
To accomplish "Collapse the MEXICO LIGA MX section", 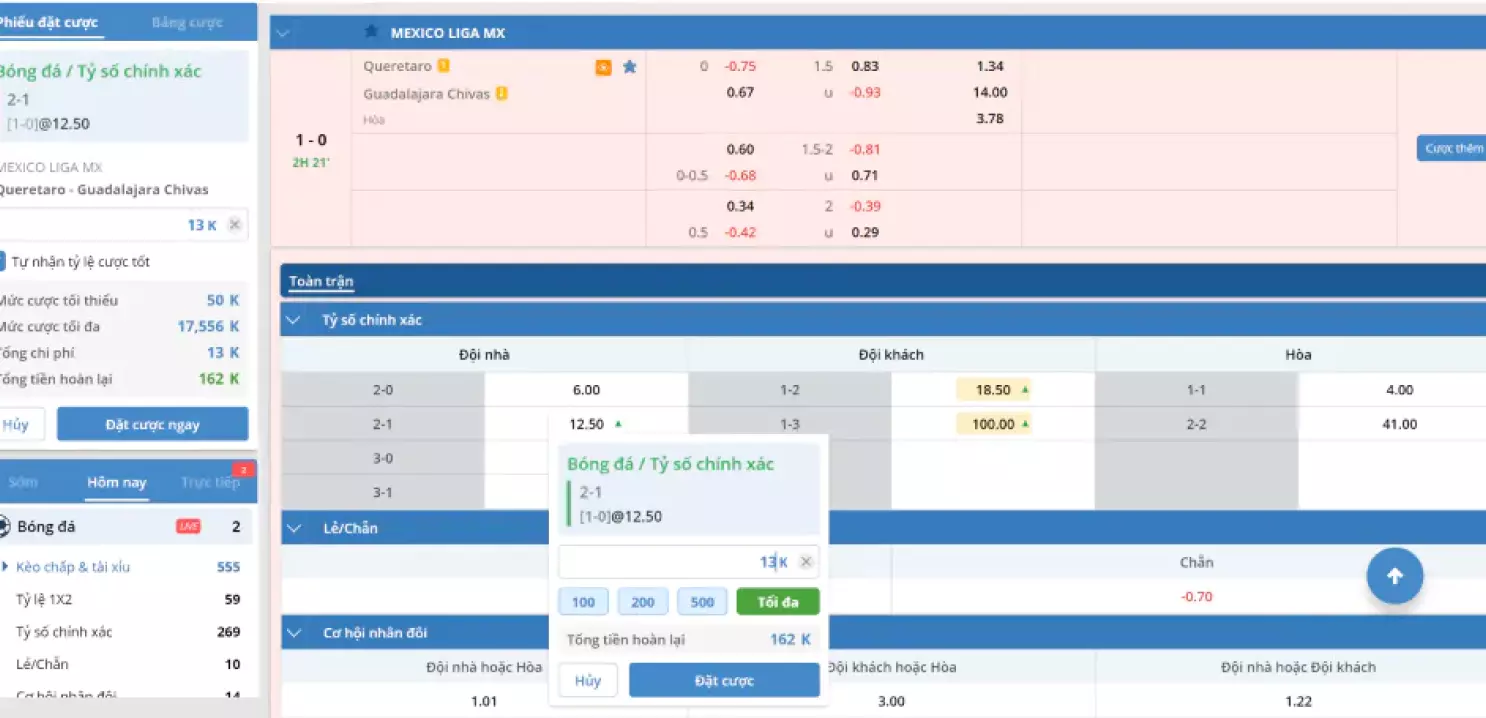I will point(285,31).
